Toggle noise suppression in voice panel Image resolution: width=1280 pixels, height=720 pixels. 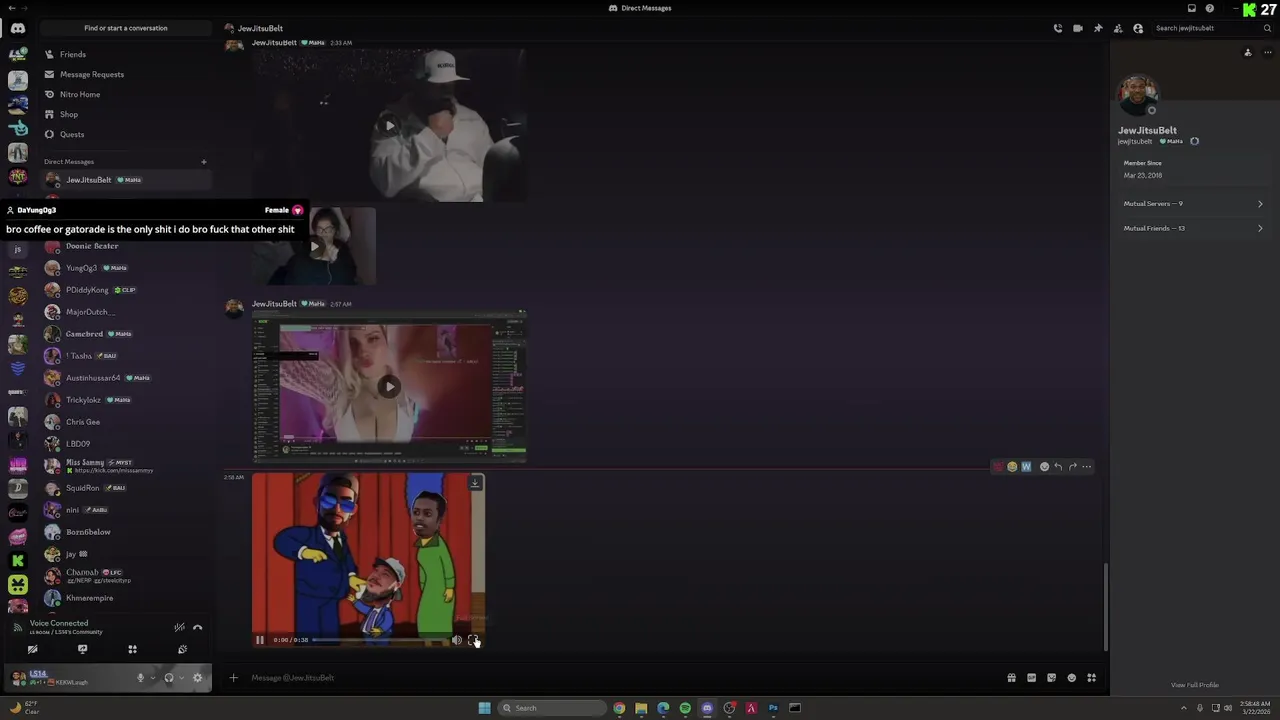pos(179,627)
